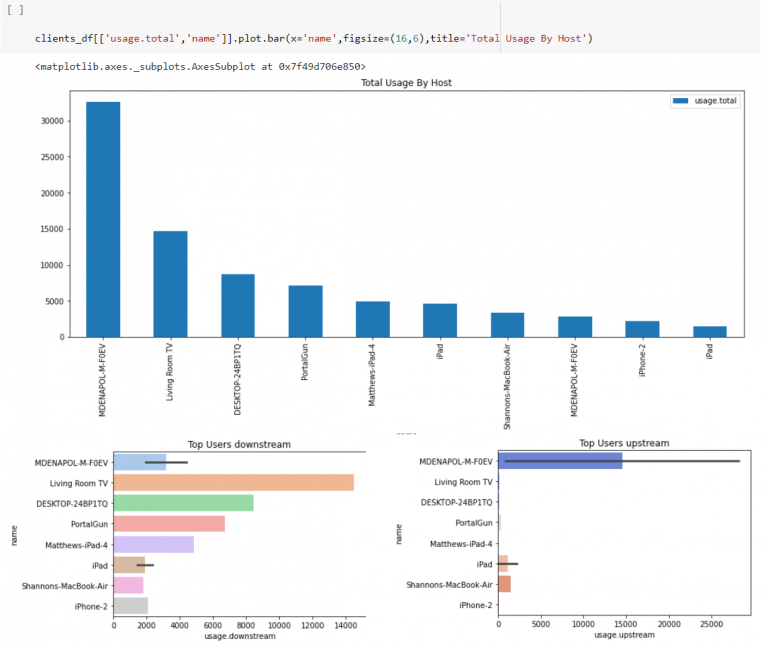Image resolution: width=768 pixels, height=649 pixels.
Task: Click the gray iPhone-2 downstream bar
Action: point(130,605)
